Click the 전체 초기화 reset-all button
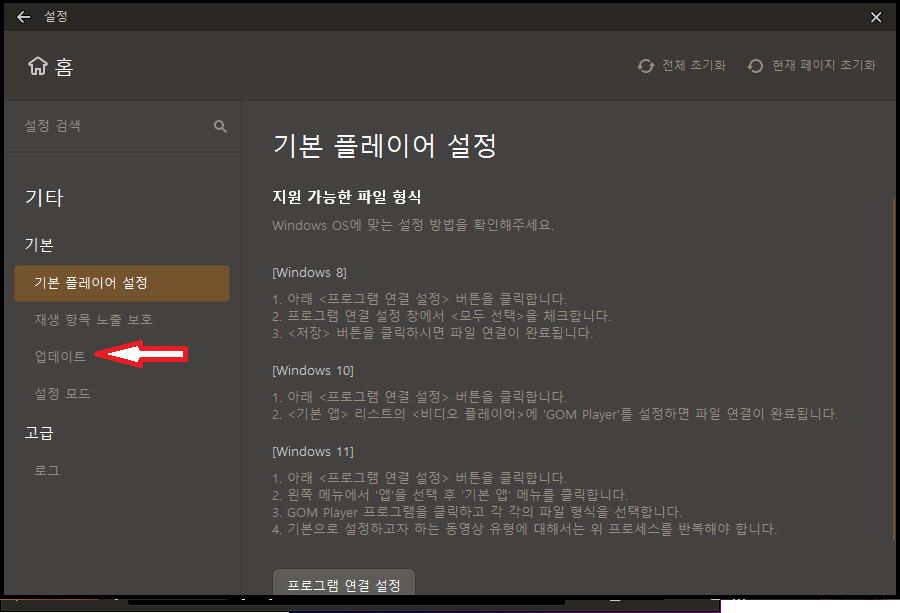900x613 pixels. (681, 65)
